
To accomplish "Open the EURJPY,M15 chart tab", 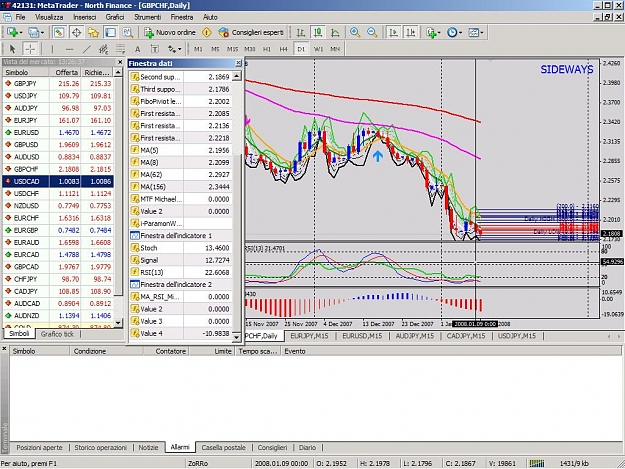I will coord(309,336).
